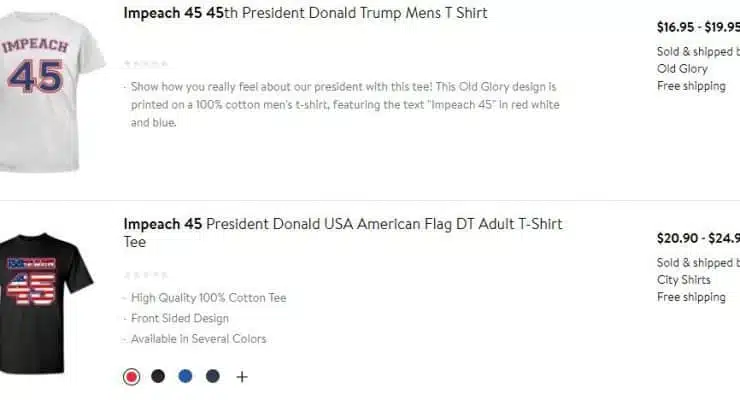Click the black flag 45 shirt thumbnail
740x400 pixels.
point(46,303)
